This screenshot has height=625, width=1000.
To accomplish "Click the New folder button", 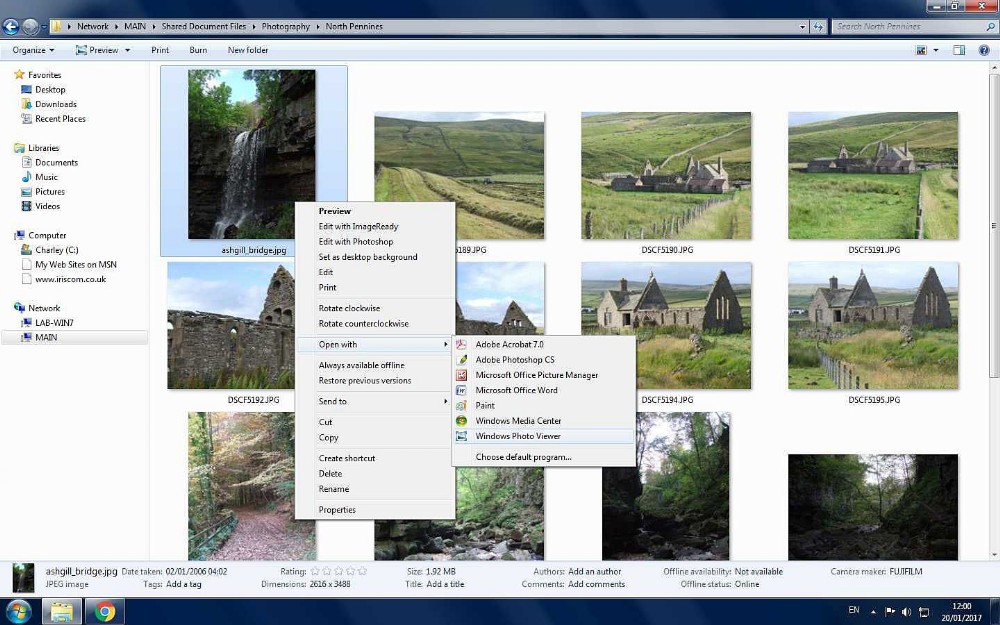I will (x=248, y=50).
